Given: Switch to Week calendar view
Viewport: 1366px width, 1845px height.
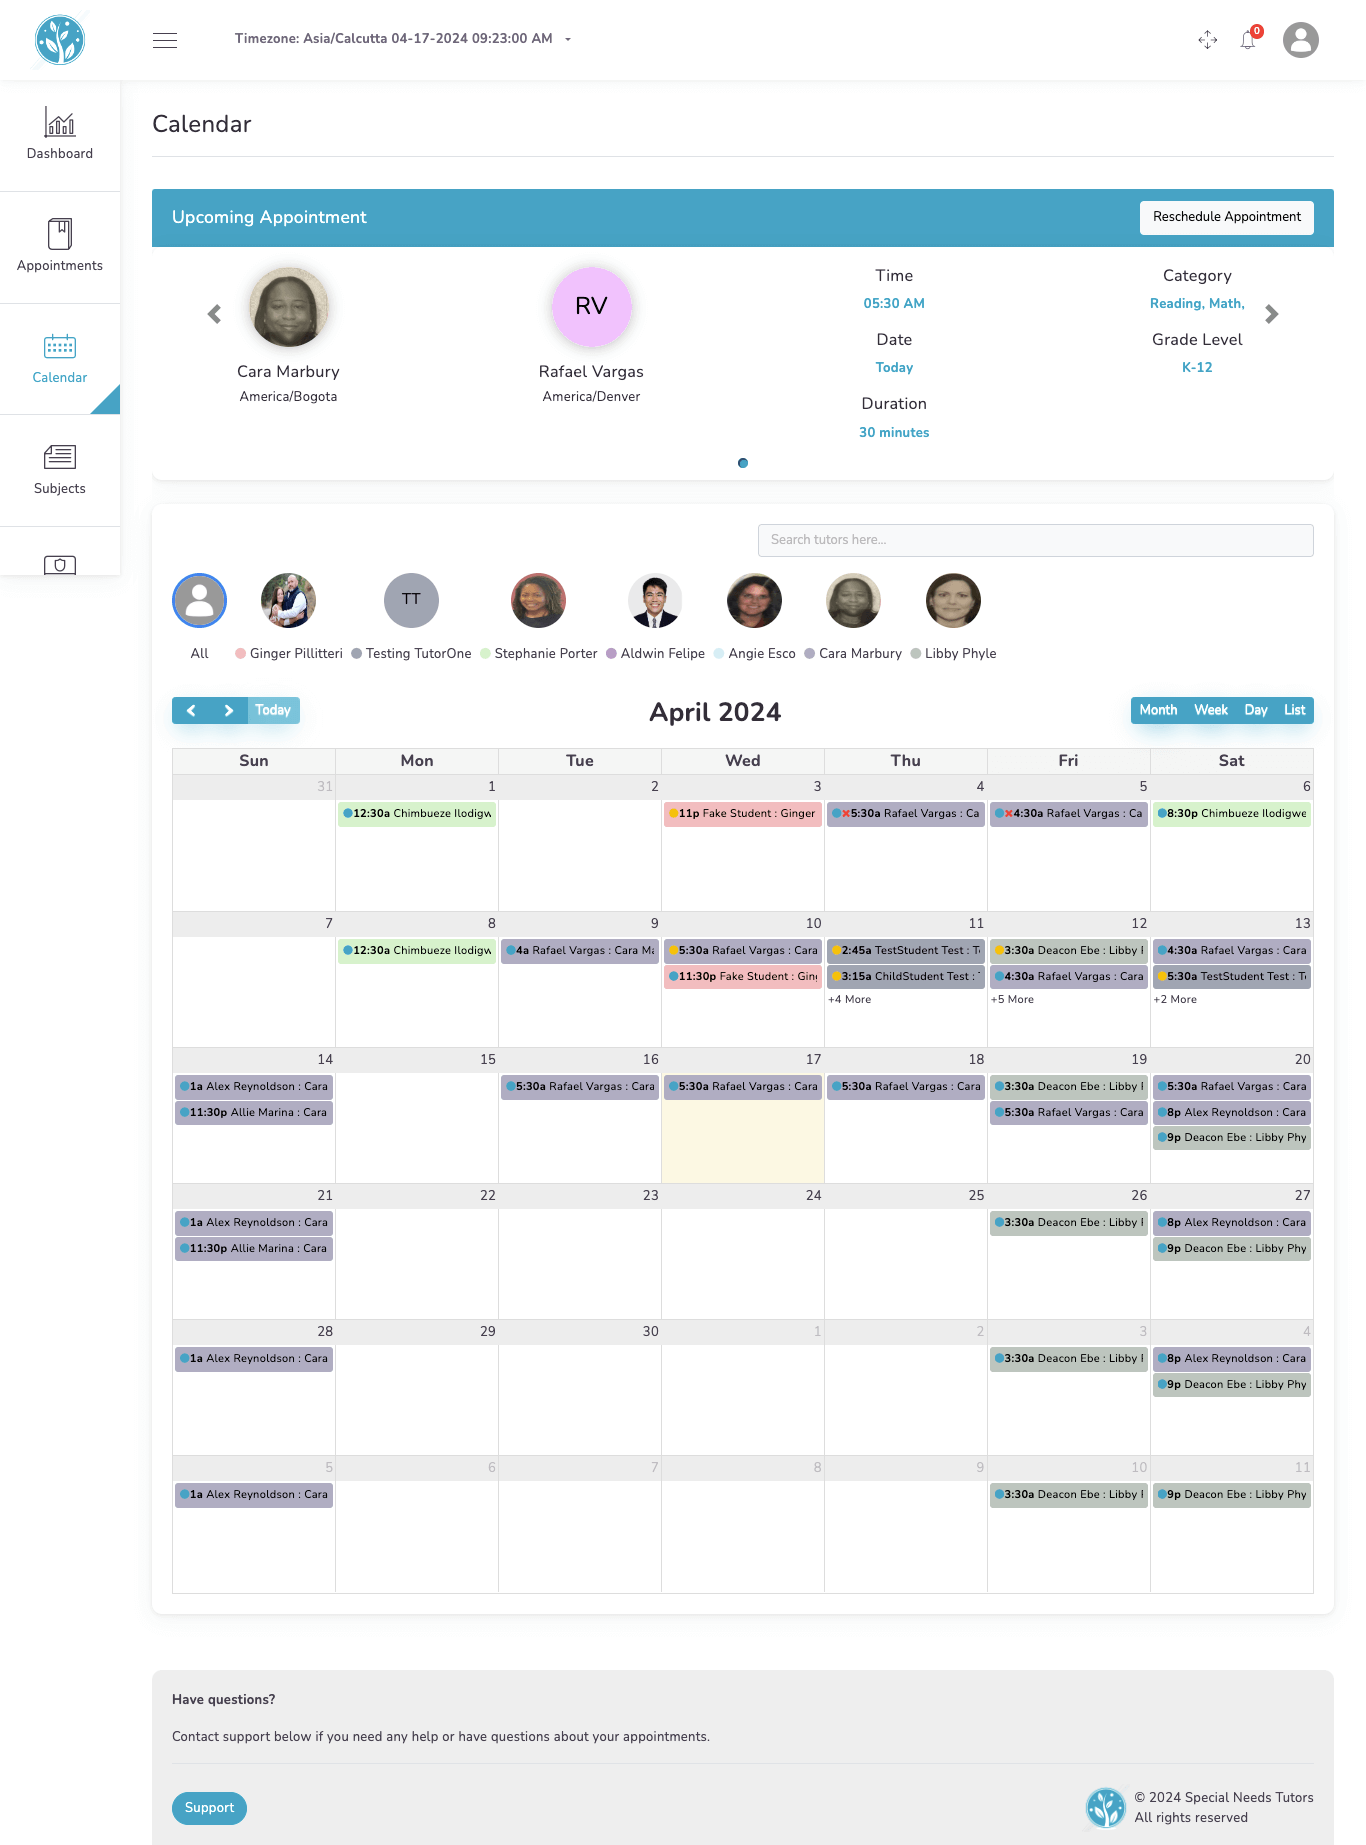Looking at the screenshot, I should click(1210, 710).
